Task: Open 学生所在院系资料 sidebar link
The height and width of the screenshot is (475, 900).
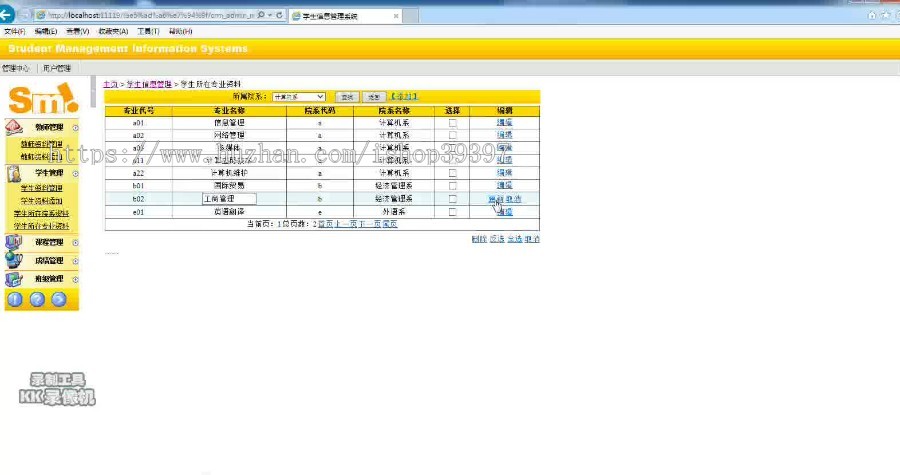Action: [41, 213]
